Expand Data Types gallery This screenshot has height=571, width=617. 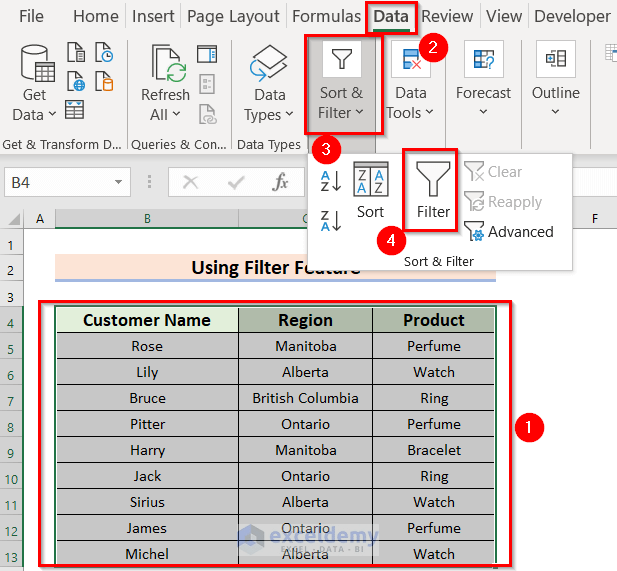click(269, 83)
